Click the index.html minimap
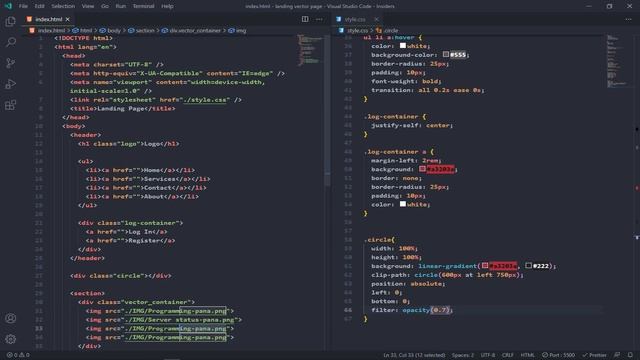Screen dimensions: 640x360 pyautogui.click(x=310, y=50)
